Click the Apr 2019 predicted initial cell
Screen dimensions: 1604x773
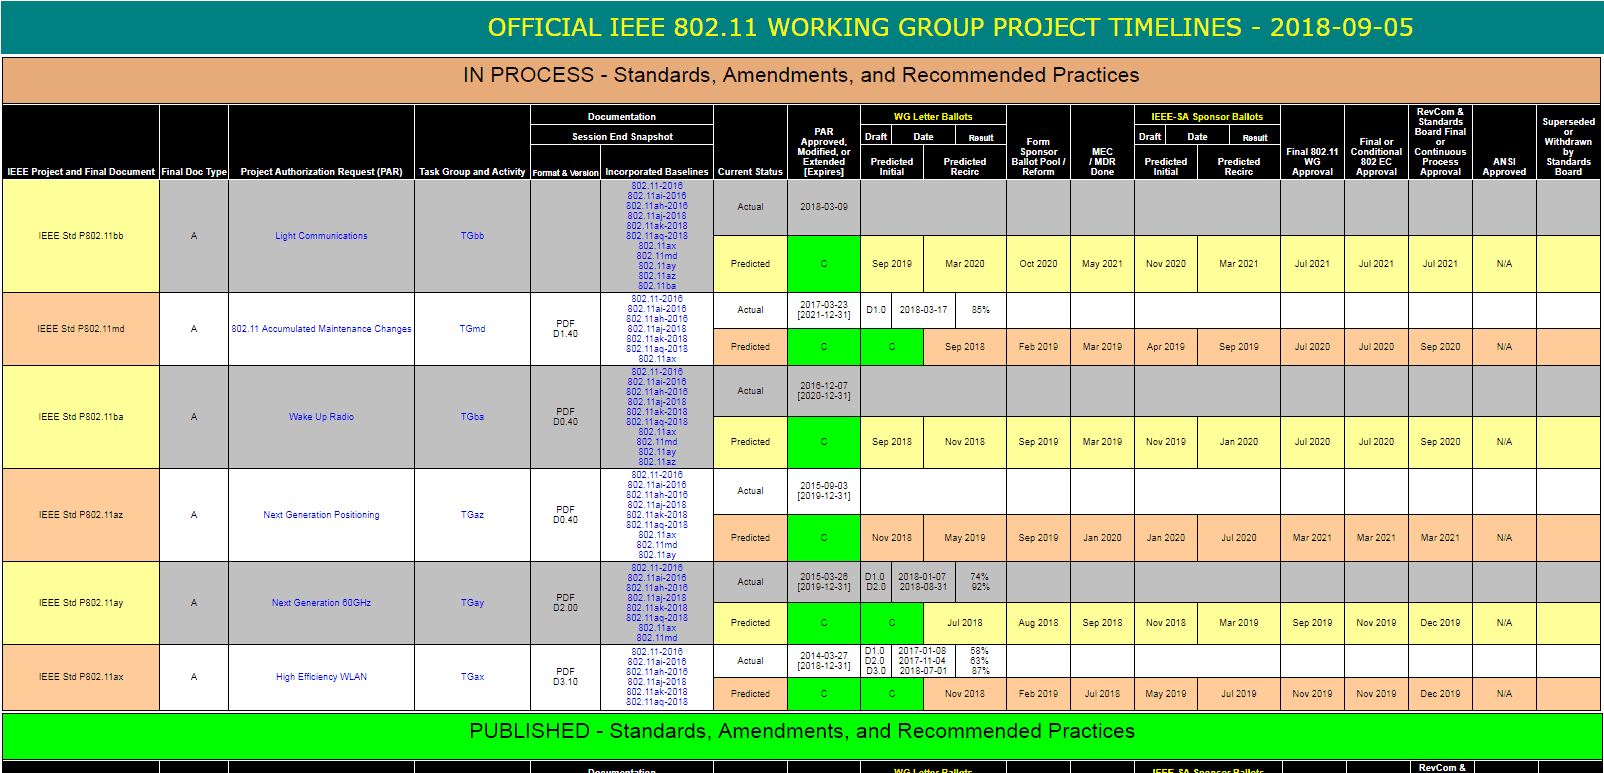(1166, 347)
